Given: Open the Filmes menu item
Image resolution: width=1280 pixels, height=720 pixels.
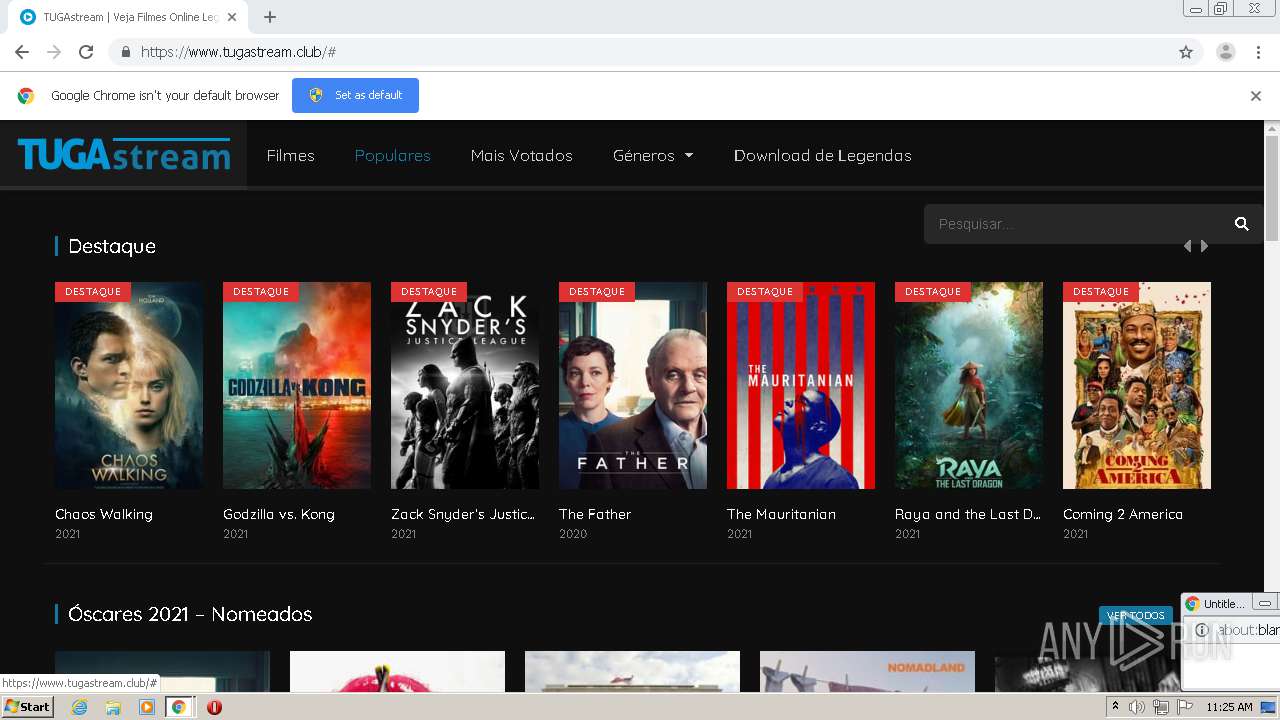Looking at the screenshot, I should 290,156.
